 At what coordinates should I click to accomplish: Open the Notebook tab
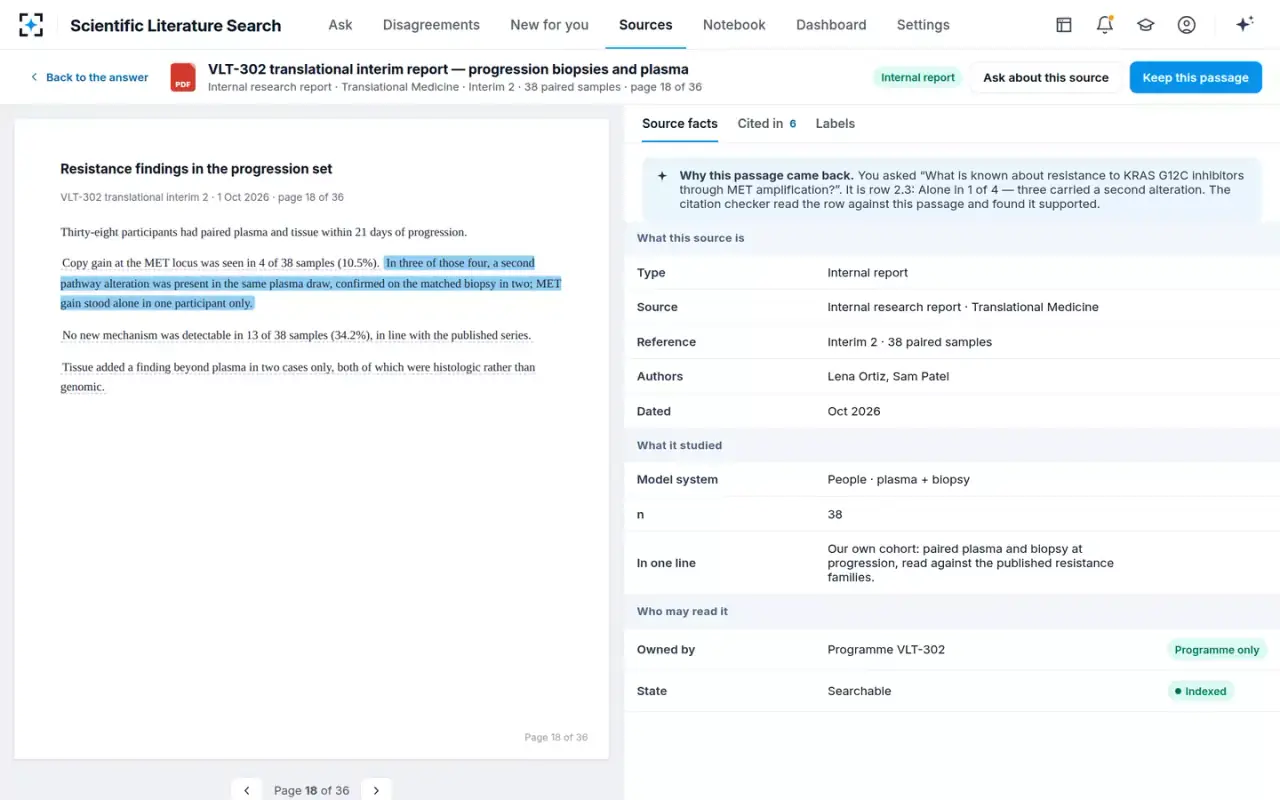(x=734, y=25)
